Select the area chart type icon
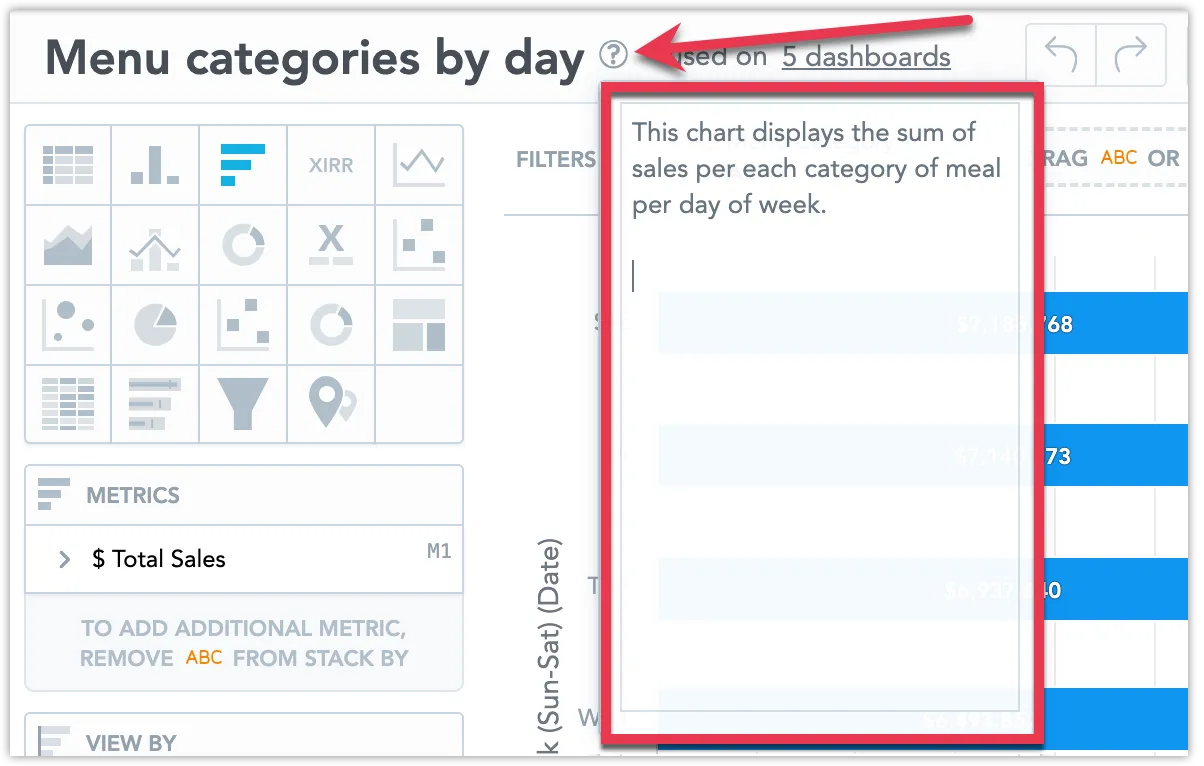Viewport: 1204px width, 766px height. point(67,245)
